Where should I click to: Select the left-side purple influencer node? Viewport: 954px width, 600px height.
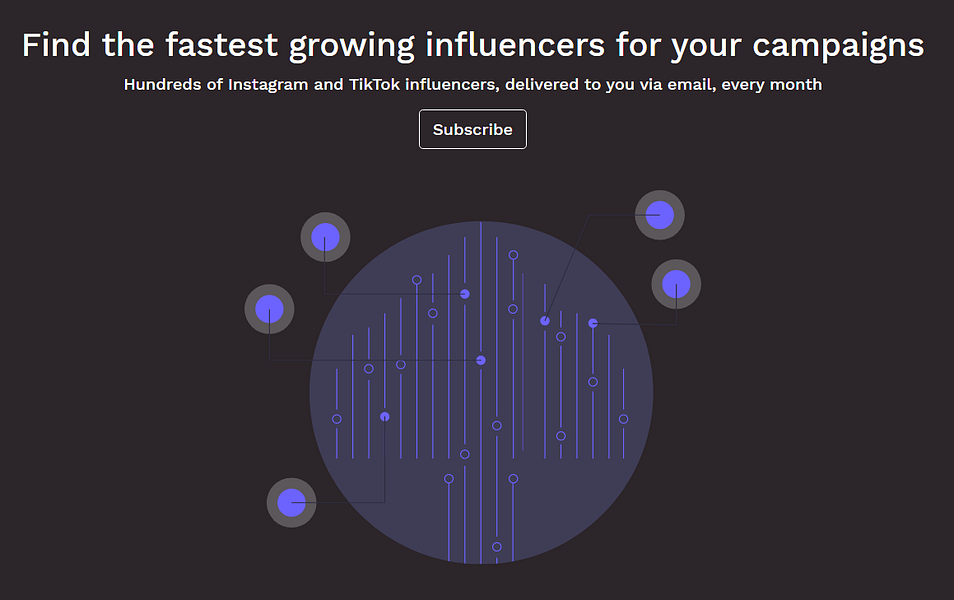(269, 309)
